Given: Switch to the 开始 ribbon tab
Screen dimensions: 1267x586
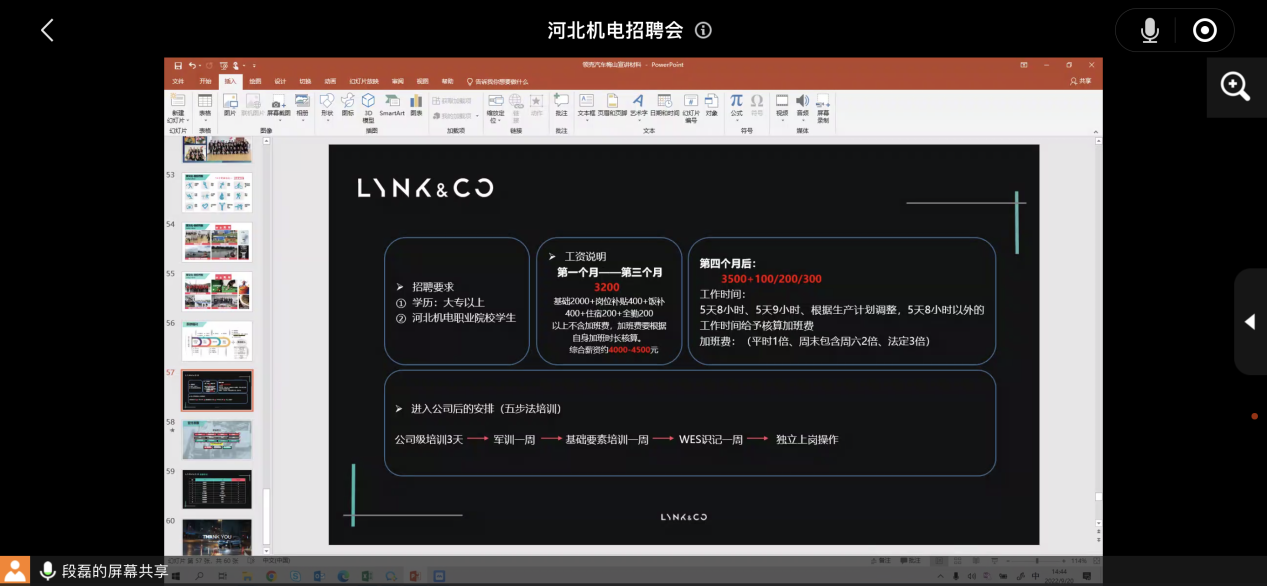Looking at the screenshot, I should coord(205,81).
